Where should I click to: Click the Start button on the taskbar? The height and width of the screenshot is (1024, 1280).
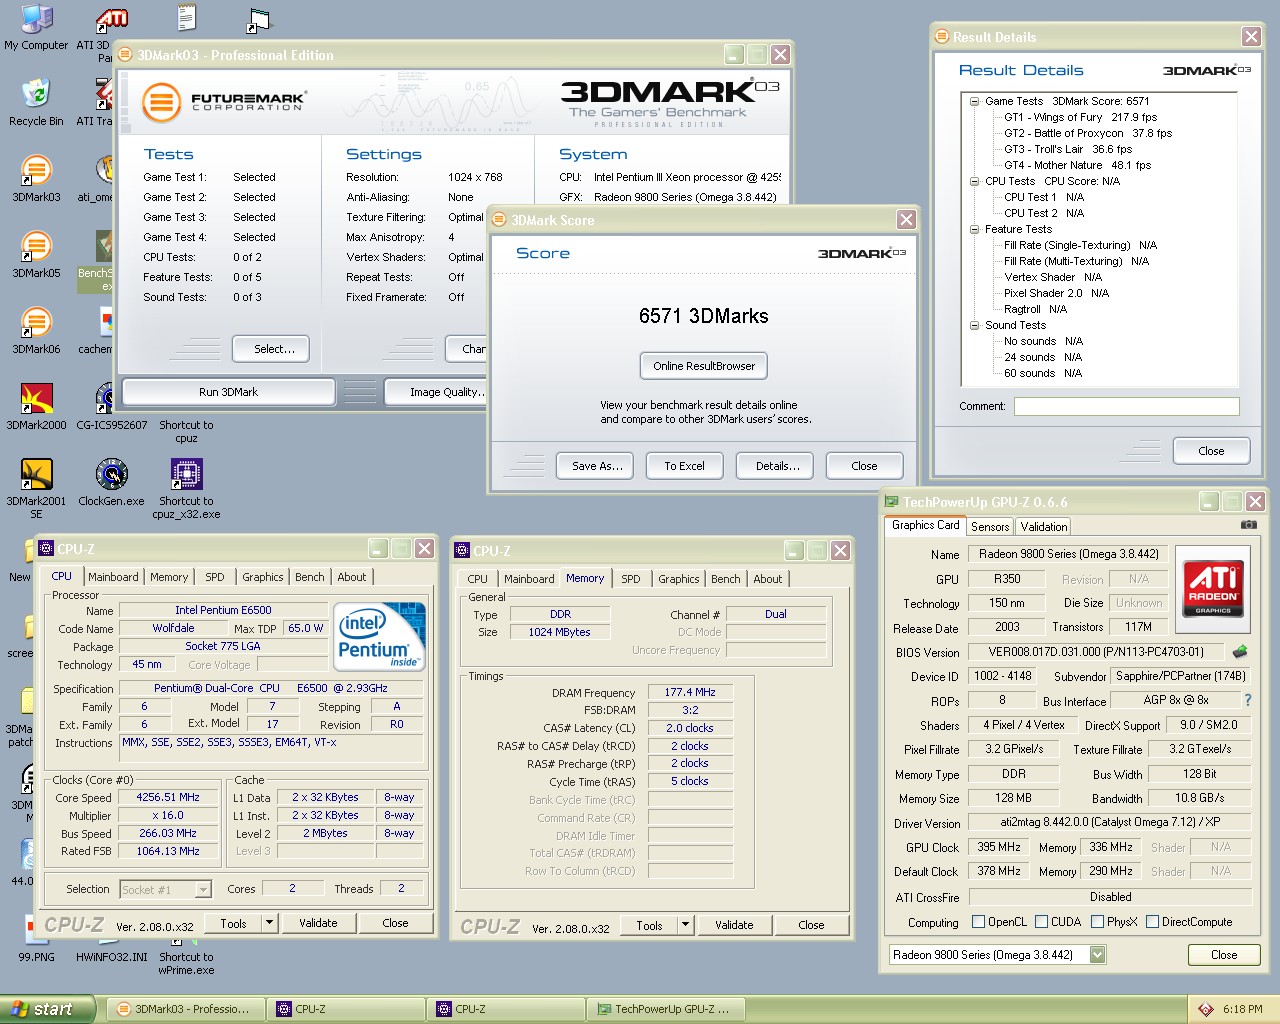pos(47,1009)
